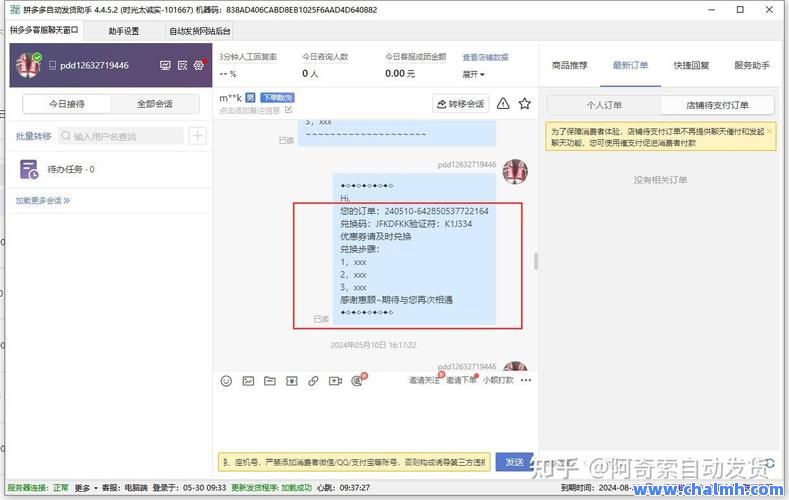Click 邀请关注 quick action
The image size is (789, 500).
pyautogui.click(x=424, y=380)
